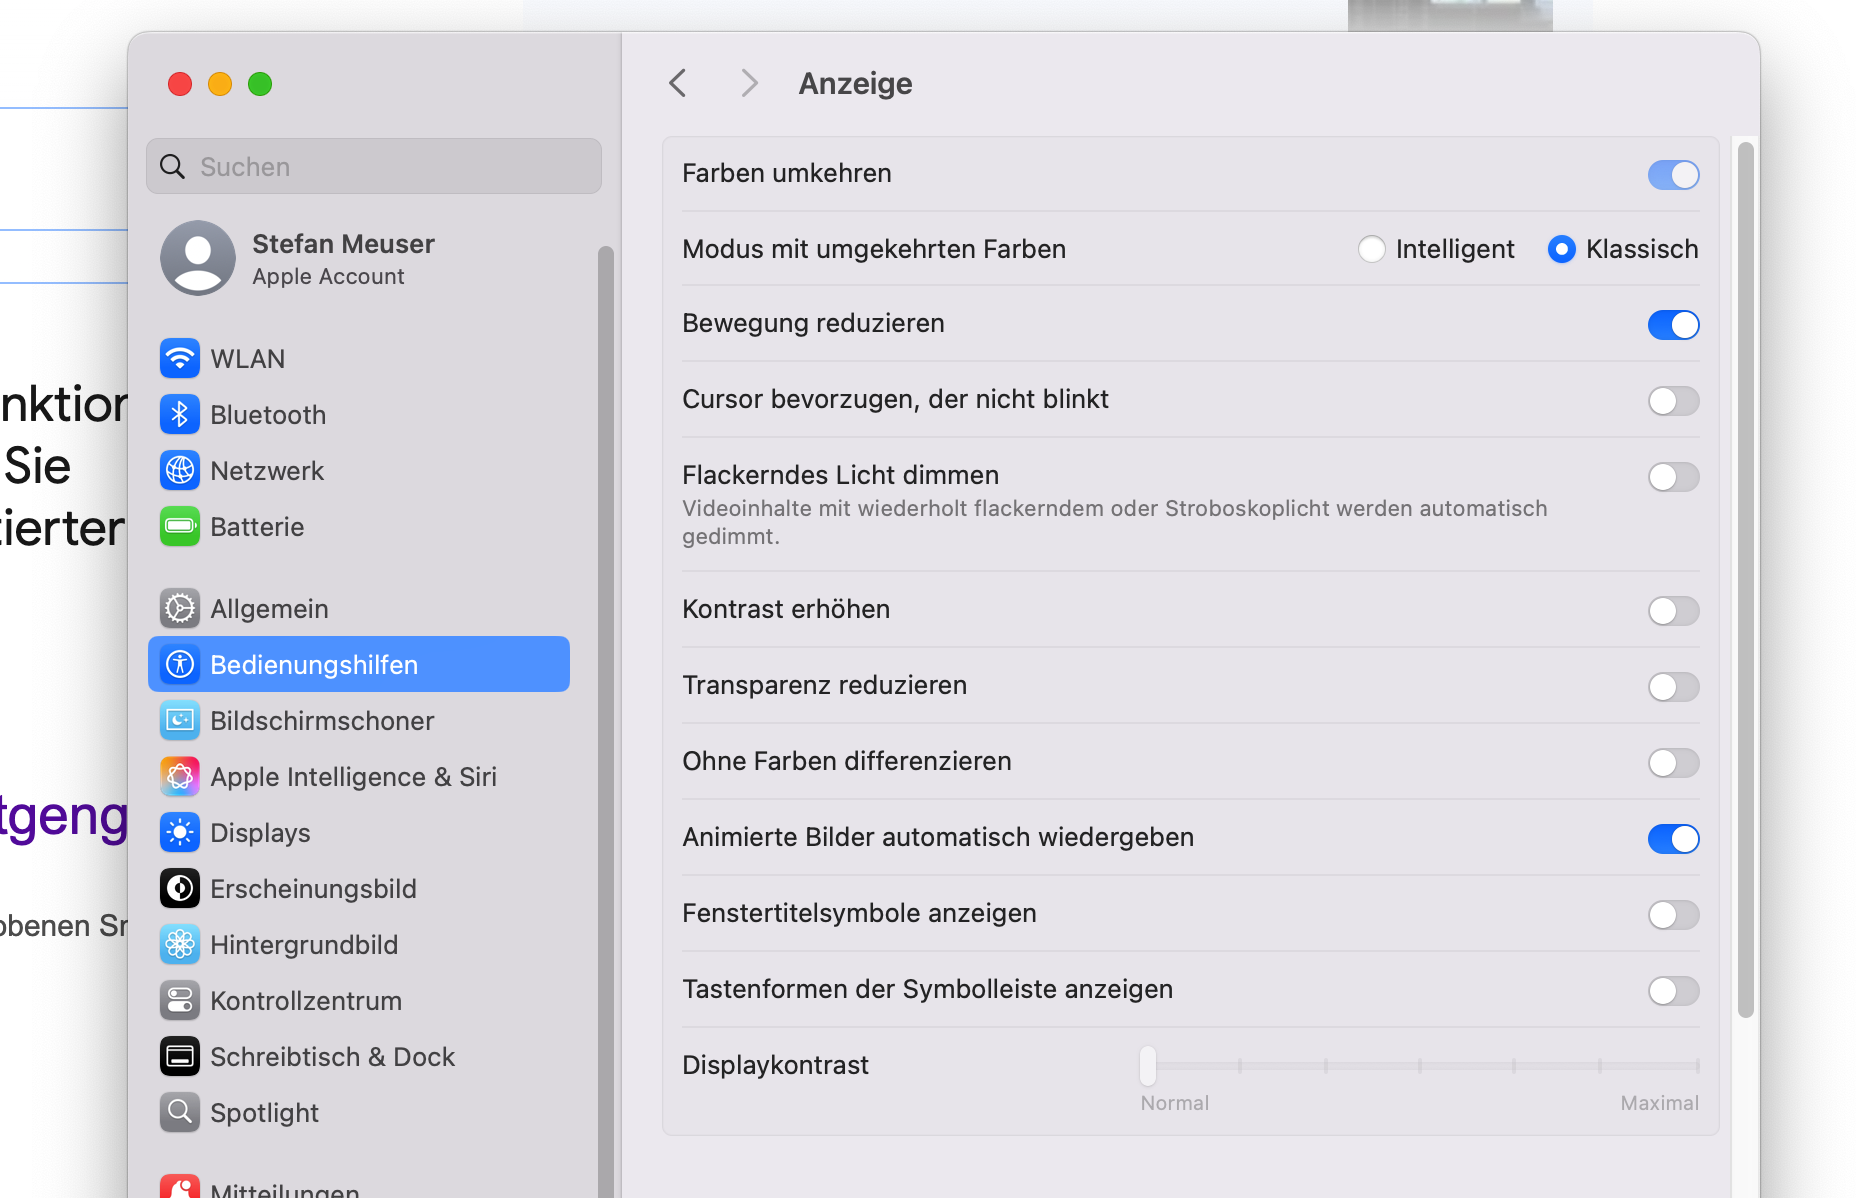
Task: Click the Normal slider label
Action: click(x=1175, y=1103)
